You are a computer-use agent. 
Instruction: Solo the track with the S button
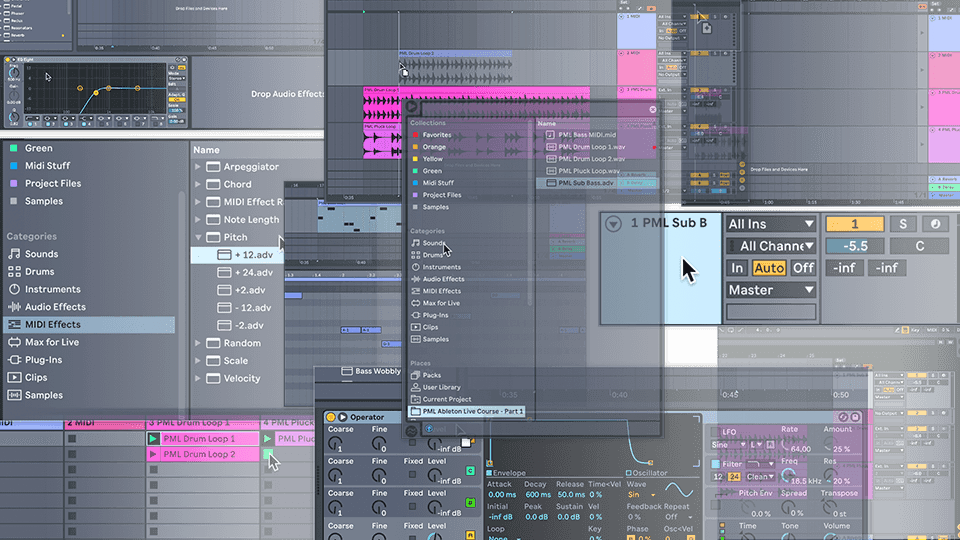point(903,224)
